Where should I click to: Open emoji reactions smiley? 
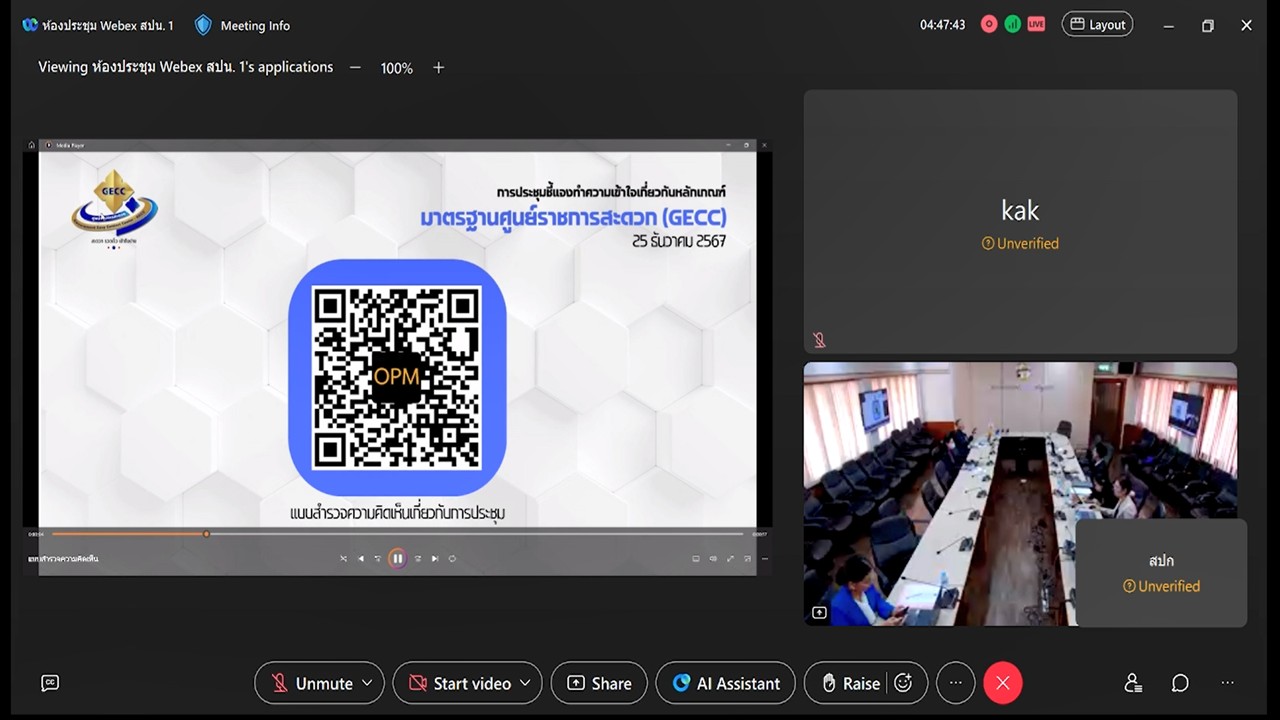tap(903, 683)
